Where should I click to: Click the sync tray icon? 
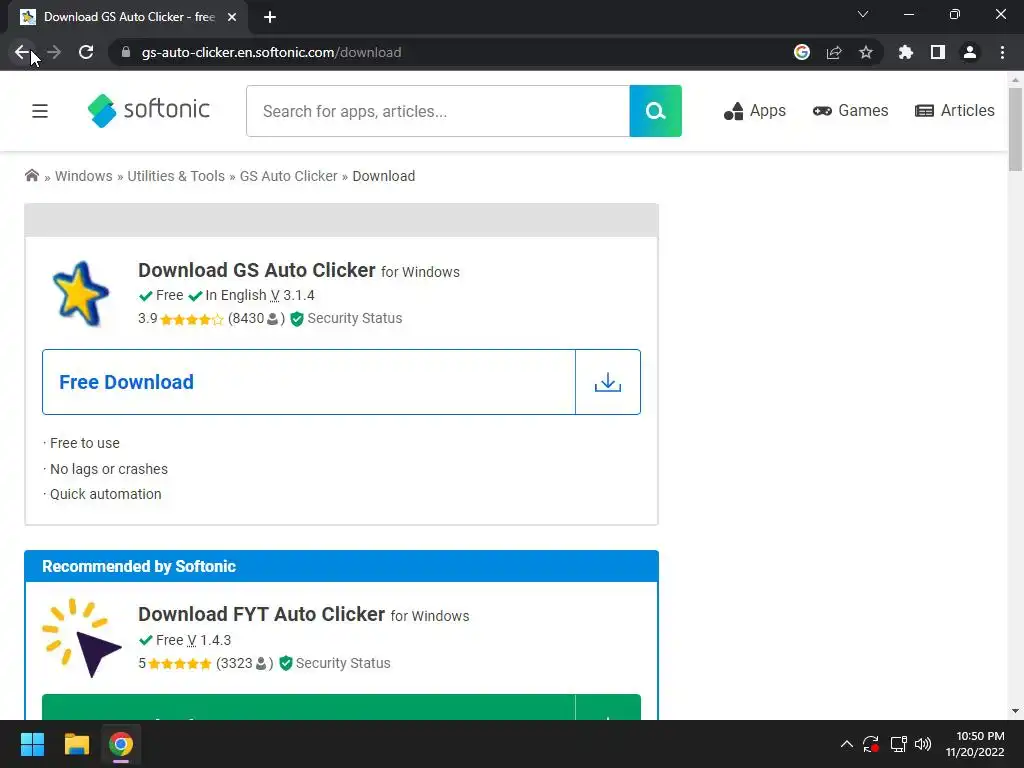(871, 744)
